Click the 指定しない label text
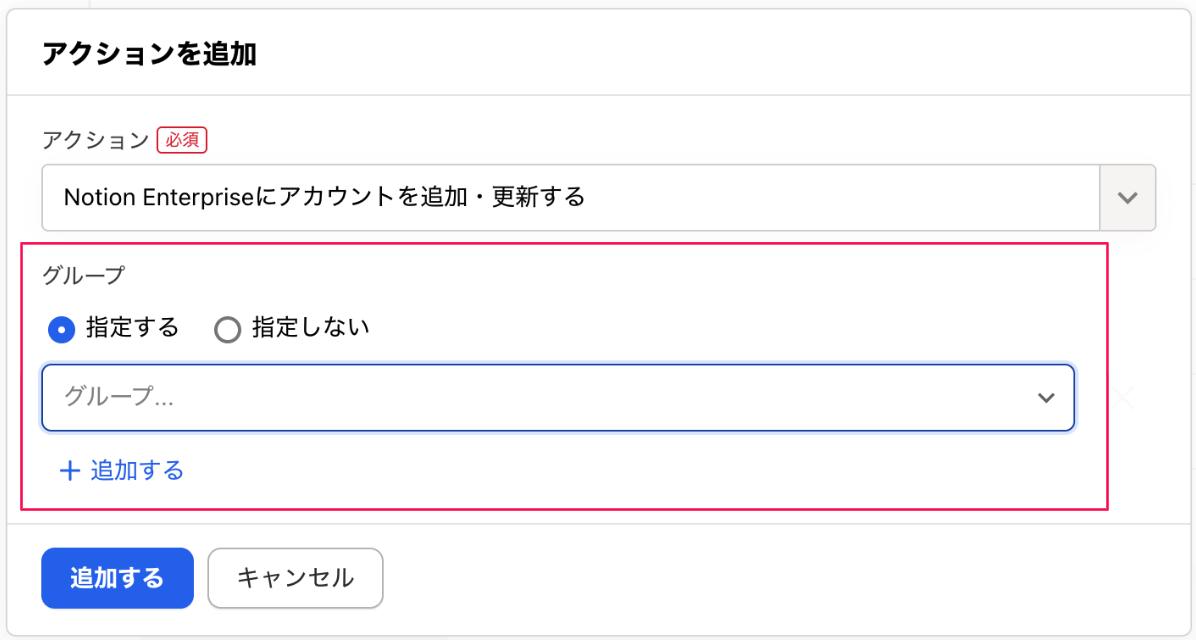The width and height of the screenshot is (1196, 640). (x=310, y=327)
